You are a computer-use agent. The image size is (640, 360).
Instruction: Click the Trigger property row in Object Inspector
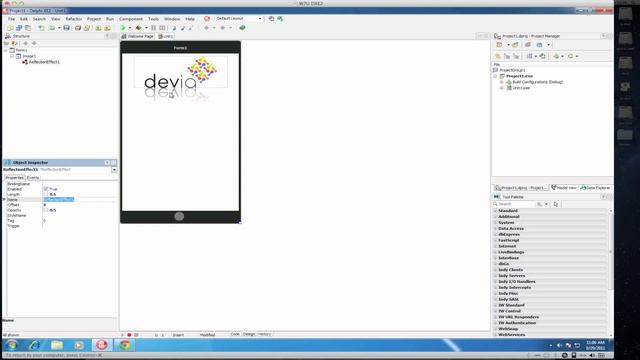(x=62, y=226)
